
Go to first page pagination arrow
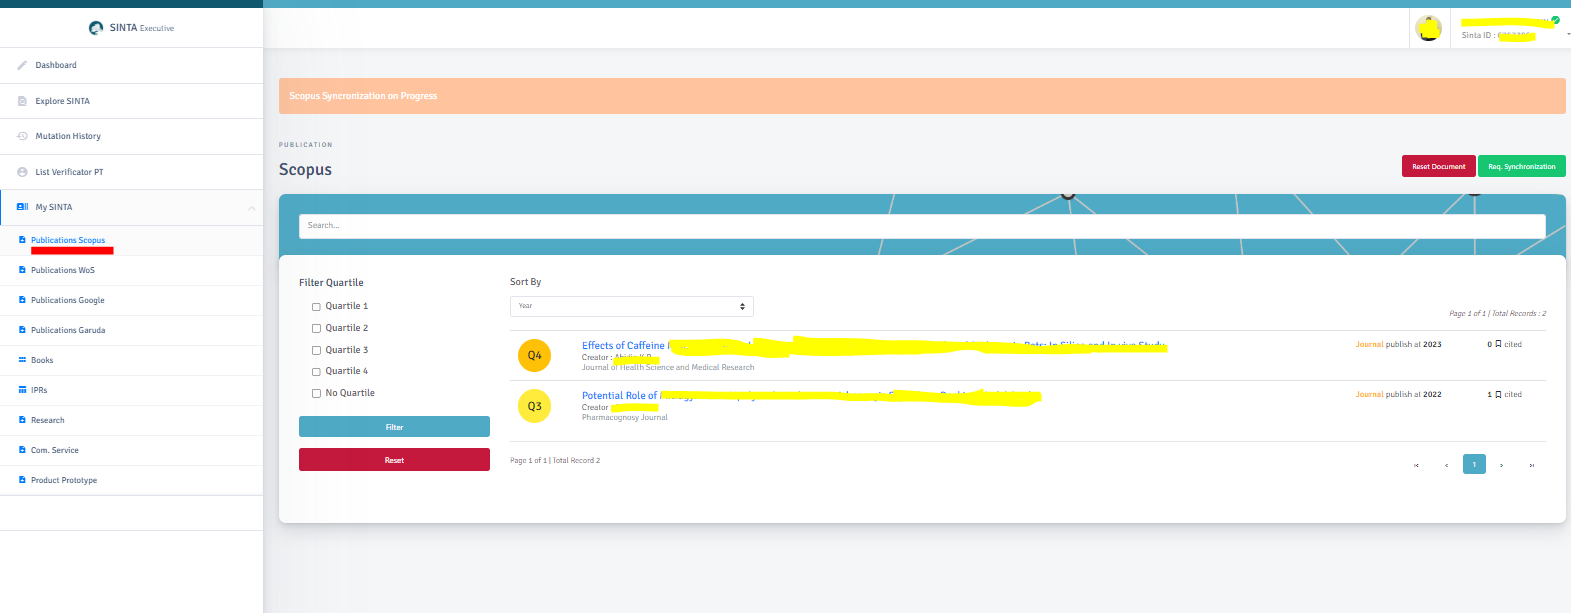(x=1416, y=465)
